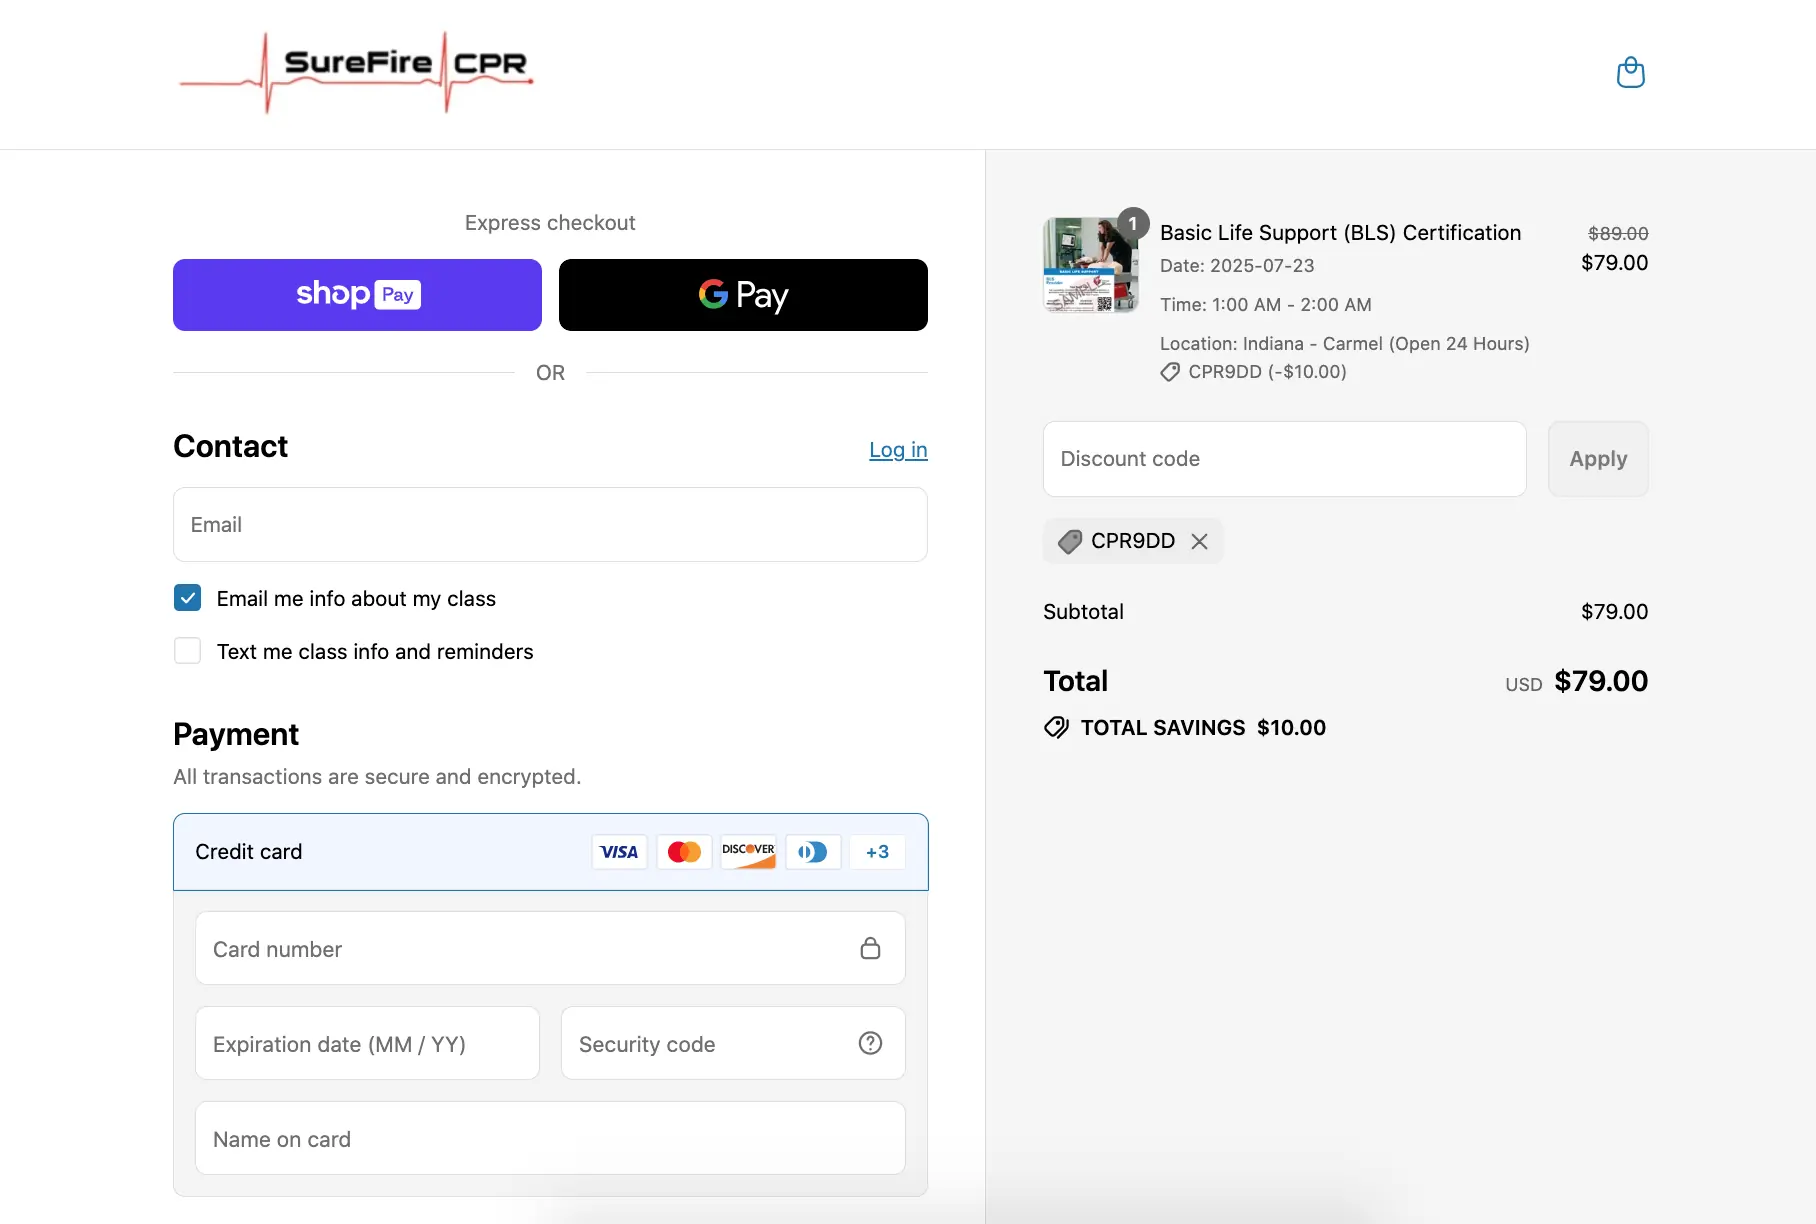
Task: Click the Diners Club card icon
Action: pos(812,852)
